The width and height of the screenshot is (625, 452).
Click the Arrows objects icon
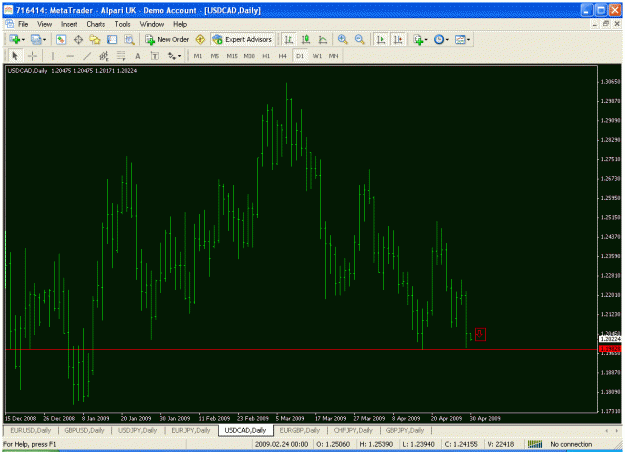[172, 56]
